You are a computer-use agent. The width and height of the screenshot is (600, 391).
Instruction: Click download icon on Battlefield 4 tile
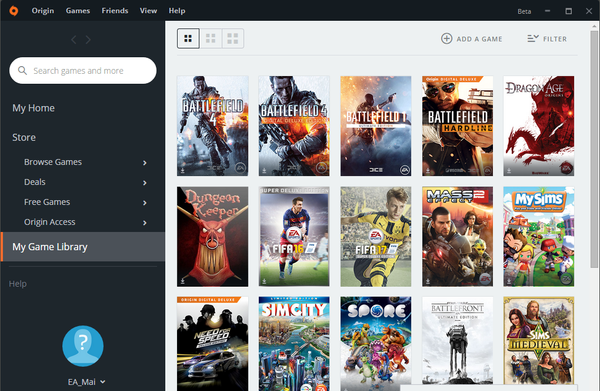(x=183, y=170)
